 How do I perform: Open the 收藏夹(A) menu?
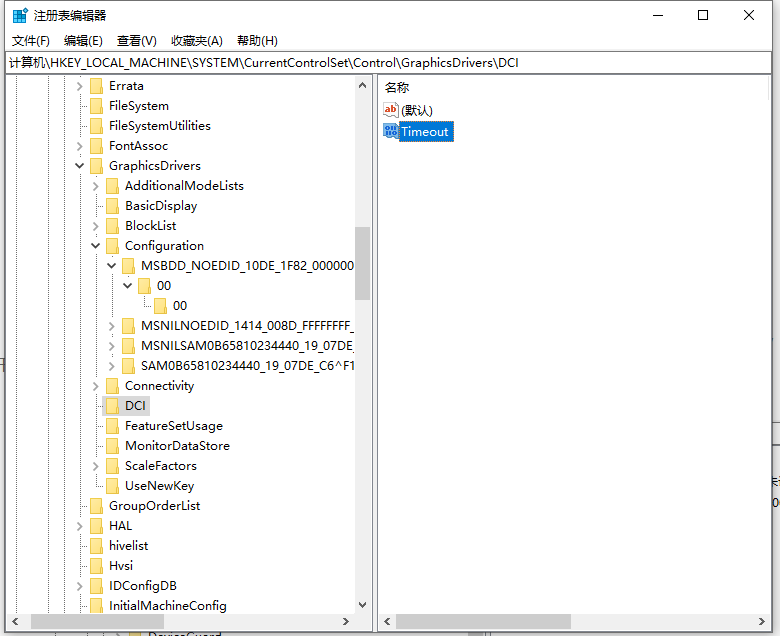click(x=197, y=41)
